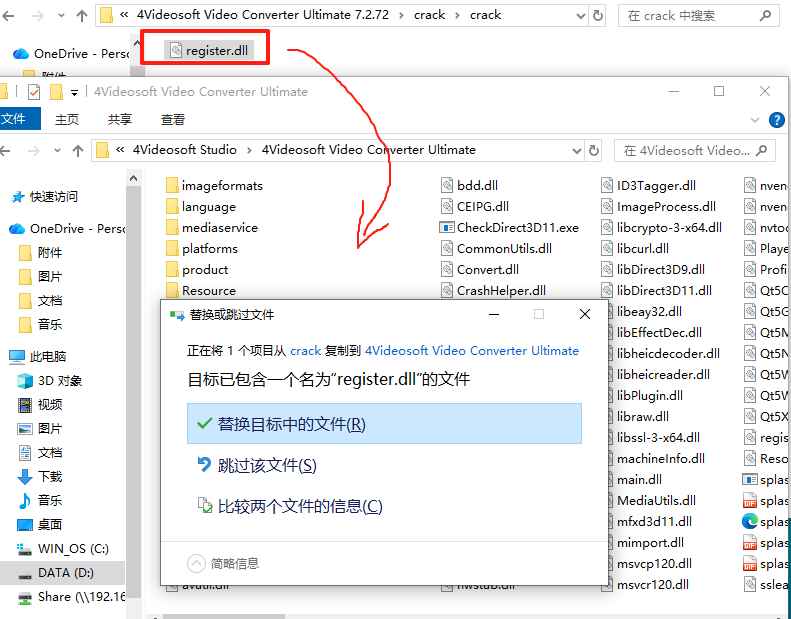Open crack window address history dropdown
The height and width of the screenshot is (619, 791).
tap(581, 16)
